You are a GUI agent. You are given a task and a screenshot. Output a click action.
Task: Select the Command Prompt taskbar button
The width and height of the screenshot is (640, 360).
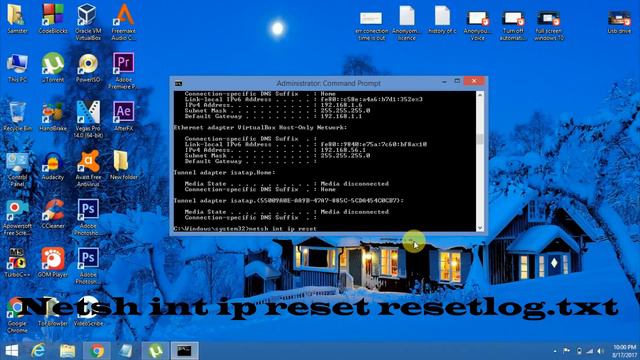point(184,351)
